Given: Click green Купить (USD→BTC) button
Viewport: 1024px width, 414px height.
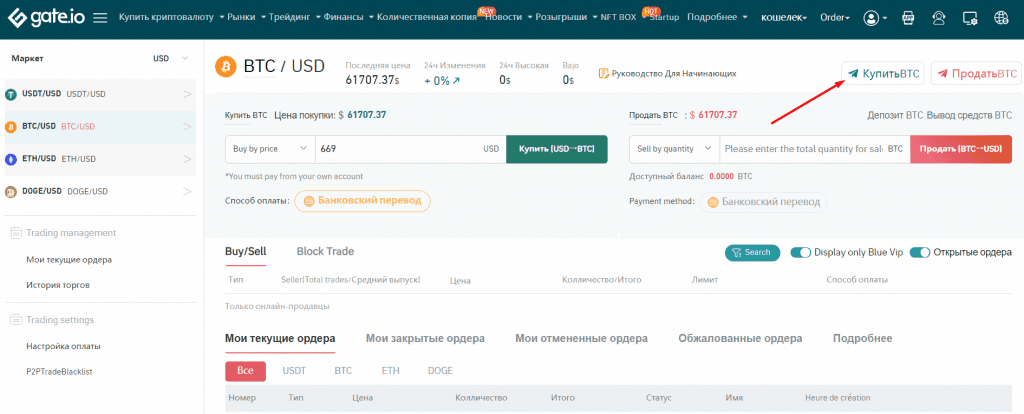Looking at the screenshot, I should [x=557, y=150].
